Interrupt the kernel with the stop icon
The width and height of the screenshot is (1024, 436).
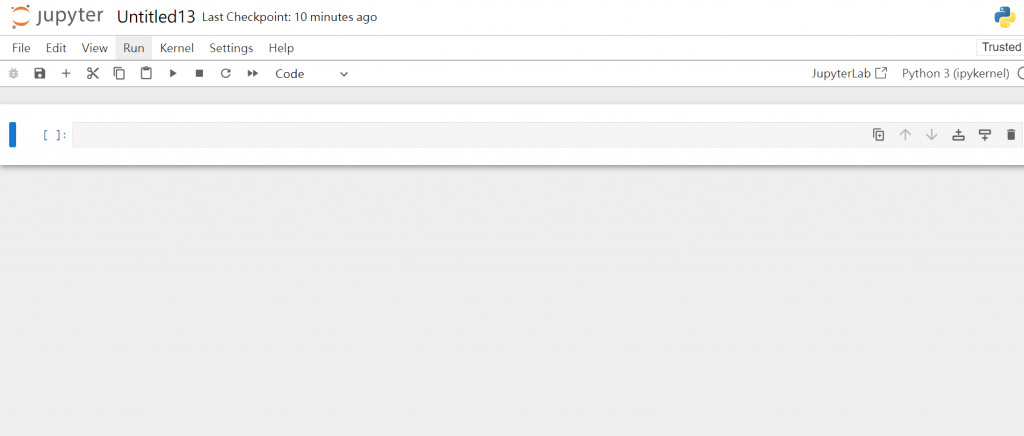point(200,74)
